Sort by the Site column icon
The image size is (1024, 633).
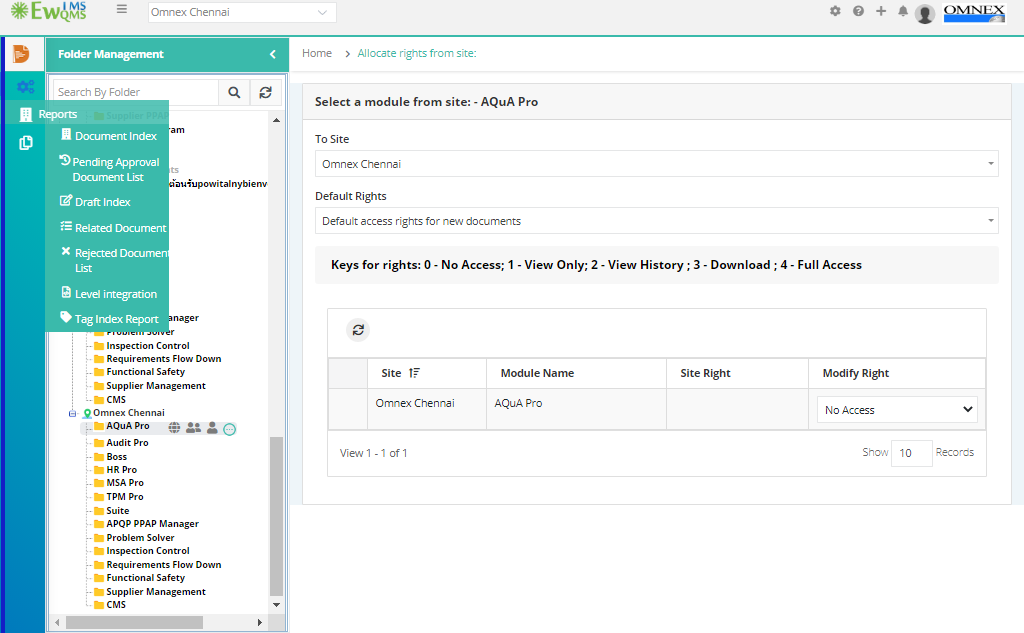(414, 373)
